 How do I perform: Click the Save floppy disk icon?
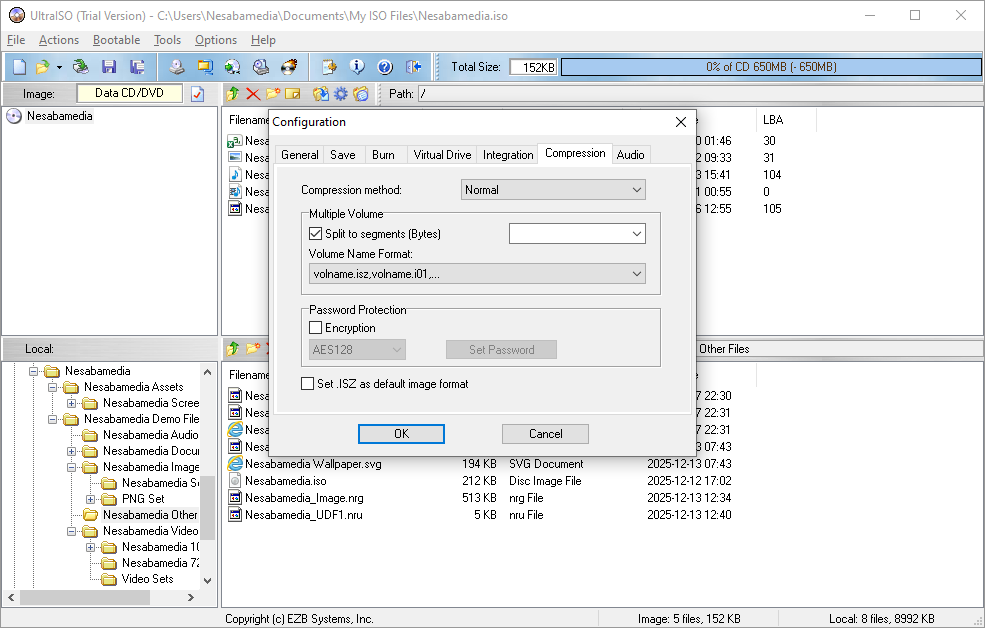pyautogui.click(x=109, y=67)
